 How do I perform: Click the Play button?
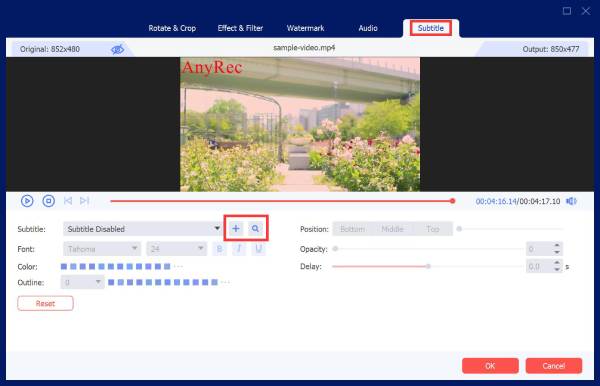(27, 201)
